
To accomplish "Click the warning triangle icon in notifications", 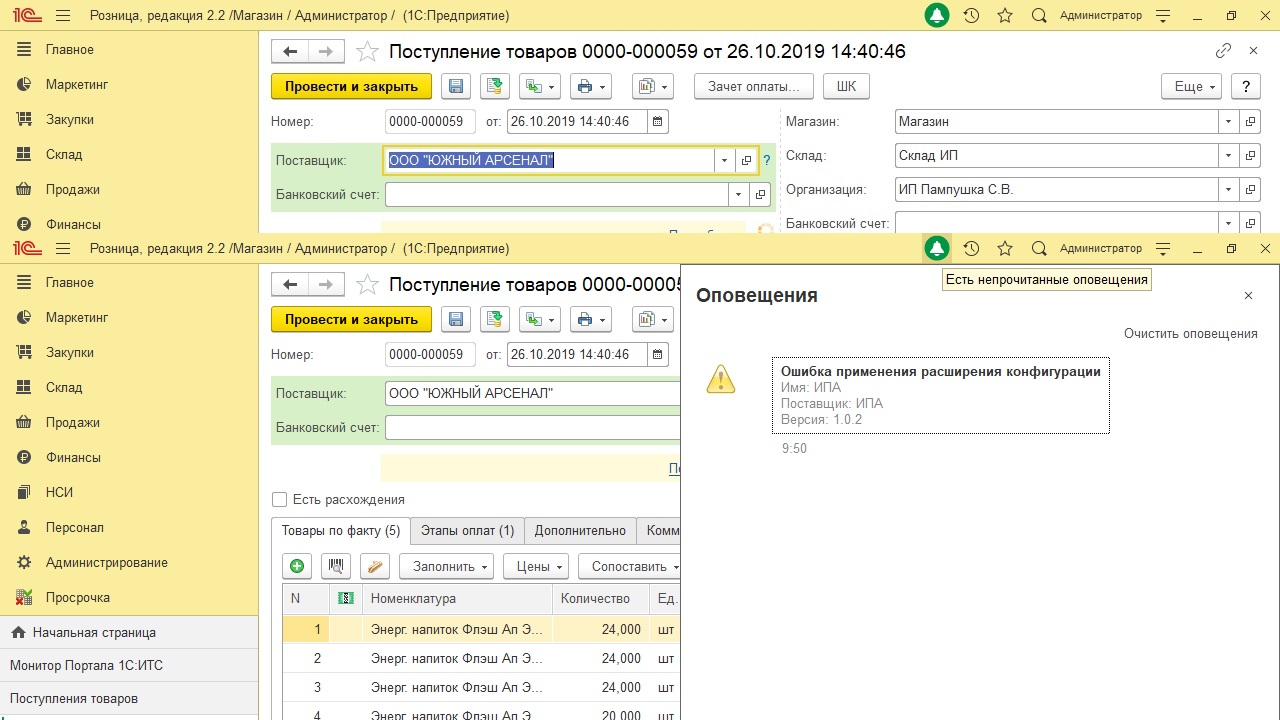I will point(721,379).
